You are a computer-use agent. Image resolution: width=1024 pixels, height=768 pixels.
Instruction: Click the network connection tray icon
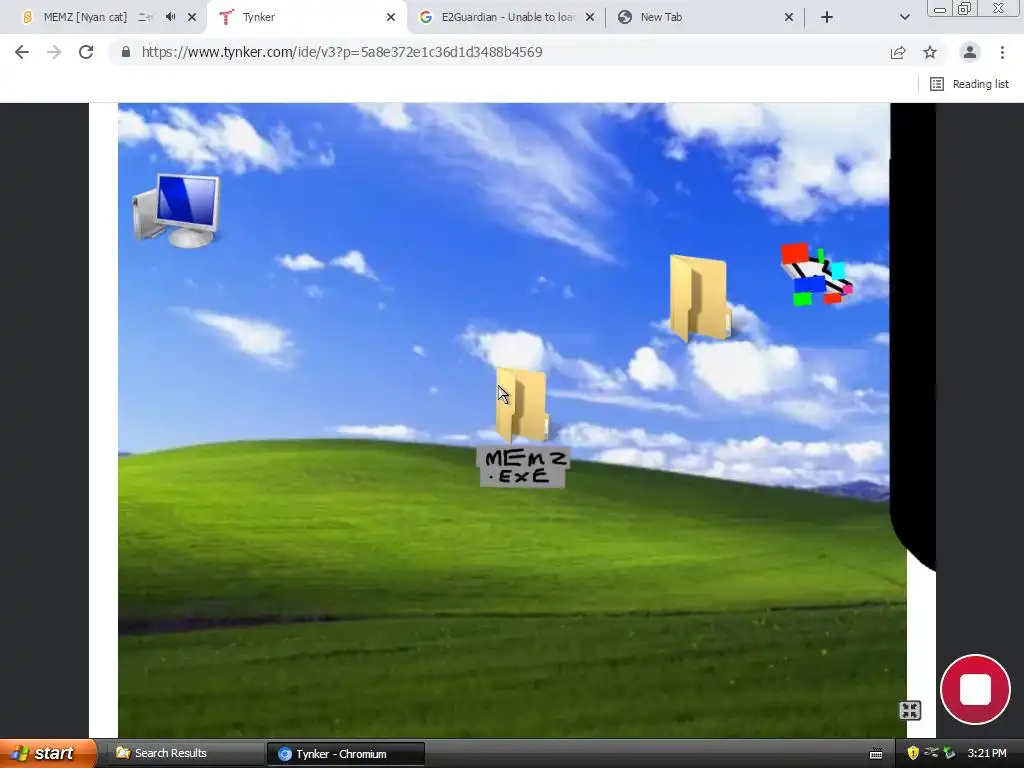point(931,753)
